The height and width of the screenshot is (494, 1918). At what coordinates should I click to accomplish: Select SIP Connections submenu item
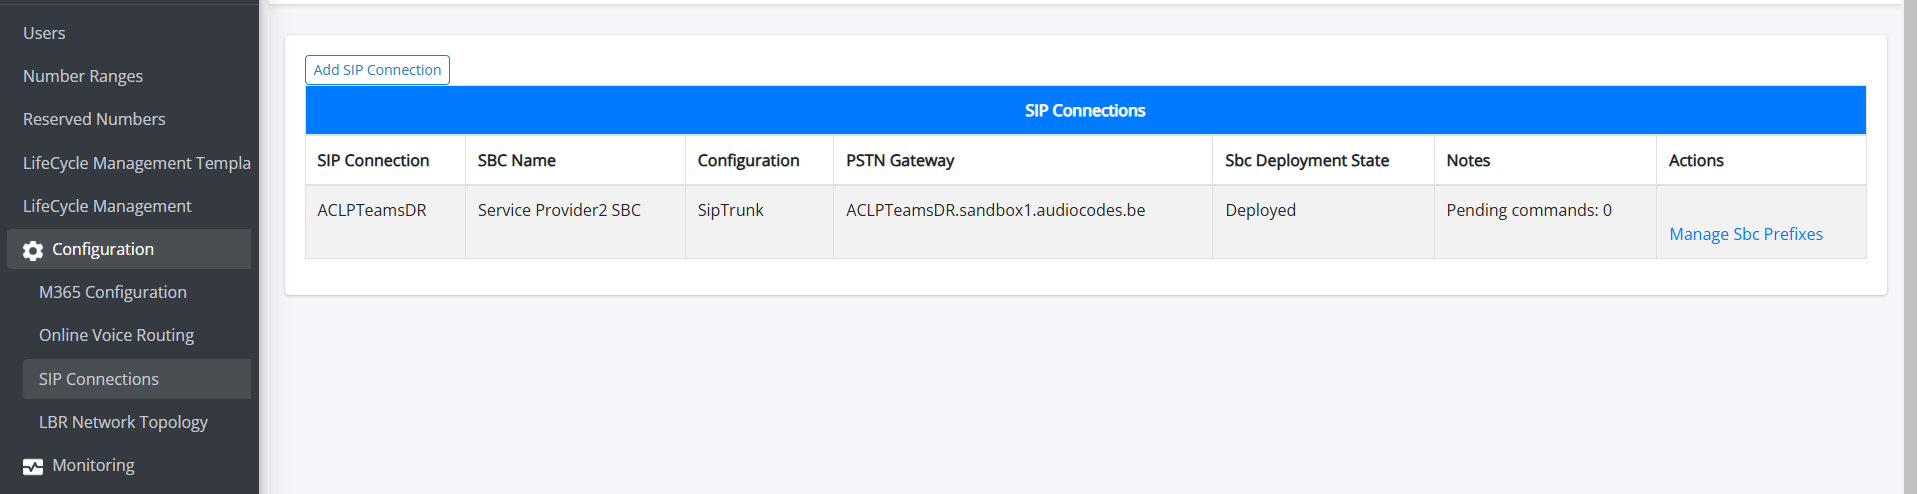(x=137, y=379)
